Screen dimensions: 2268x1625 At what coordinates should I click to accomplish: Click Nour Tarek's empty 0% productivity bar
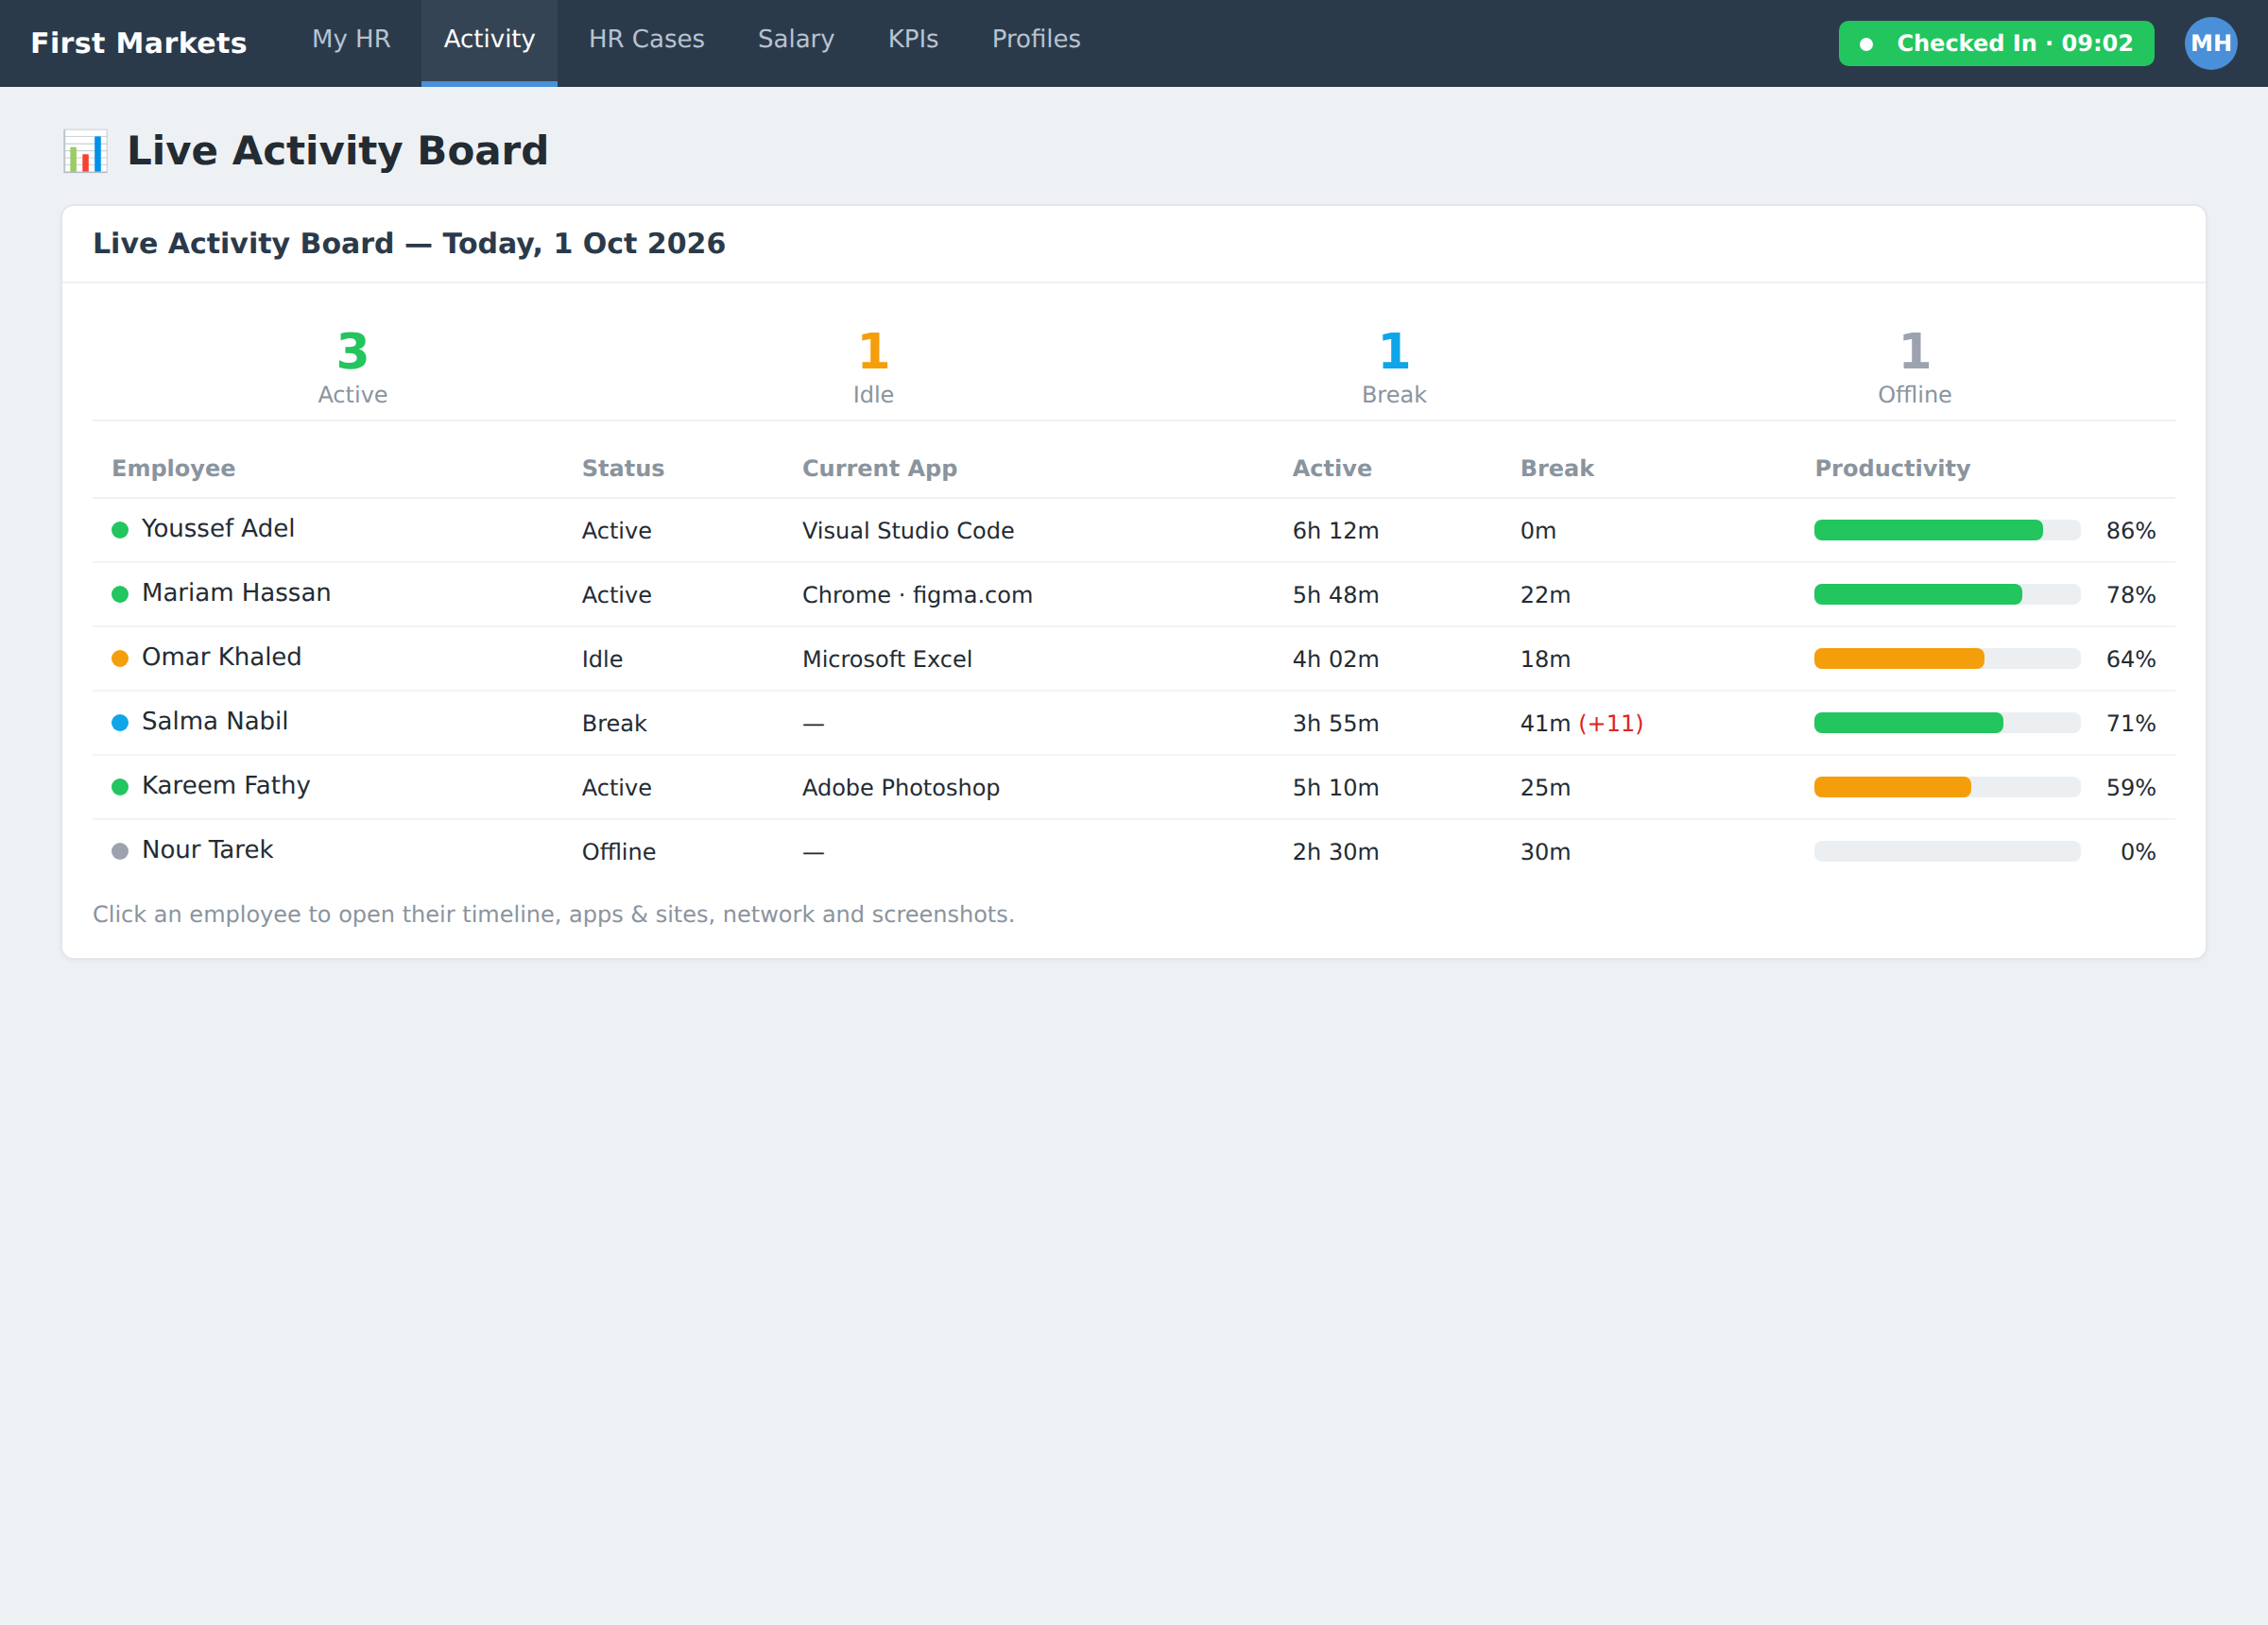1947,851
